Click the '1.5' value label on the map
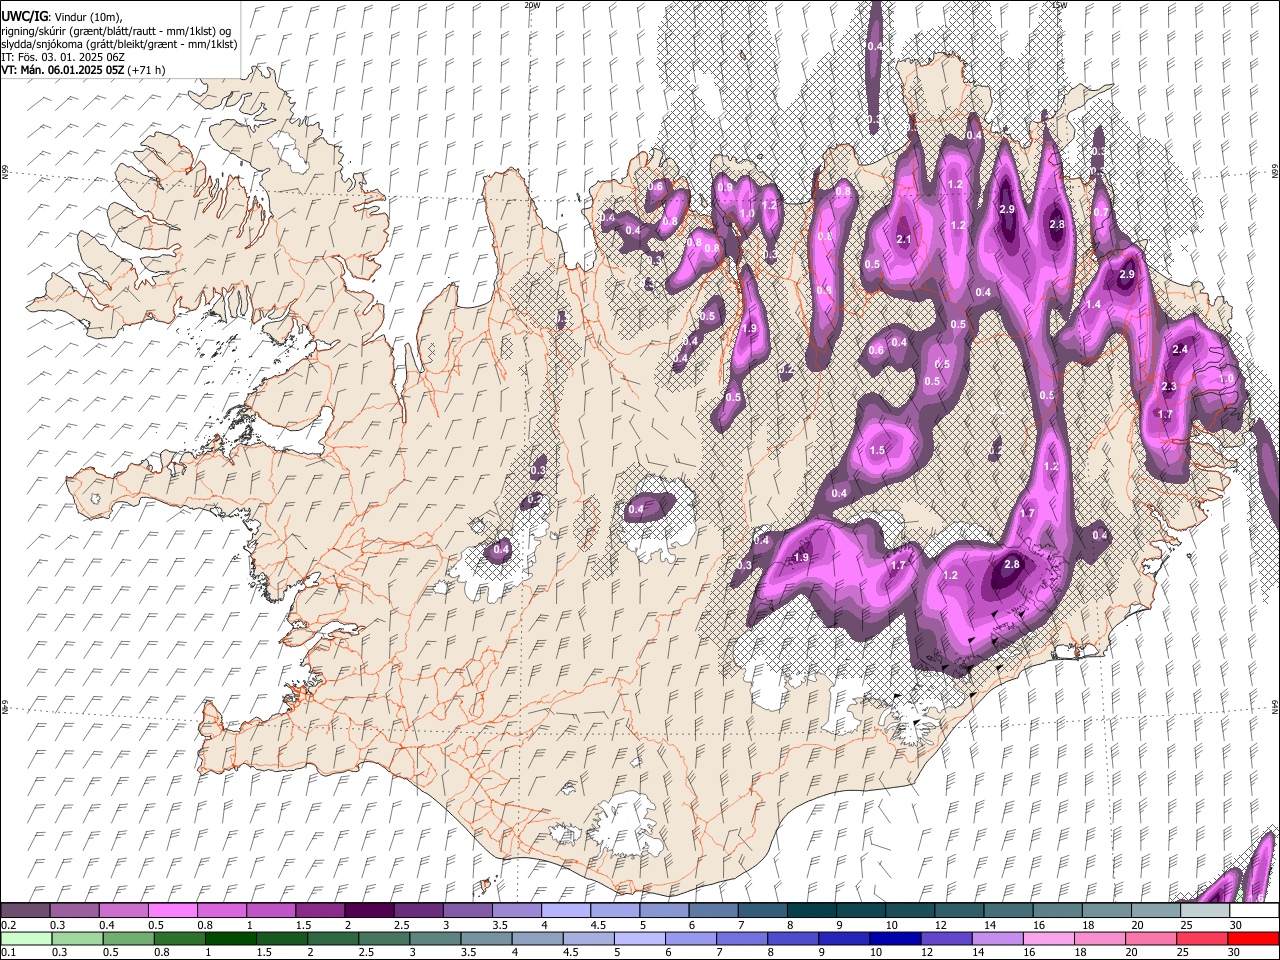The image size is (1280, 960). pos(877,451)
